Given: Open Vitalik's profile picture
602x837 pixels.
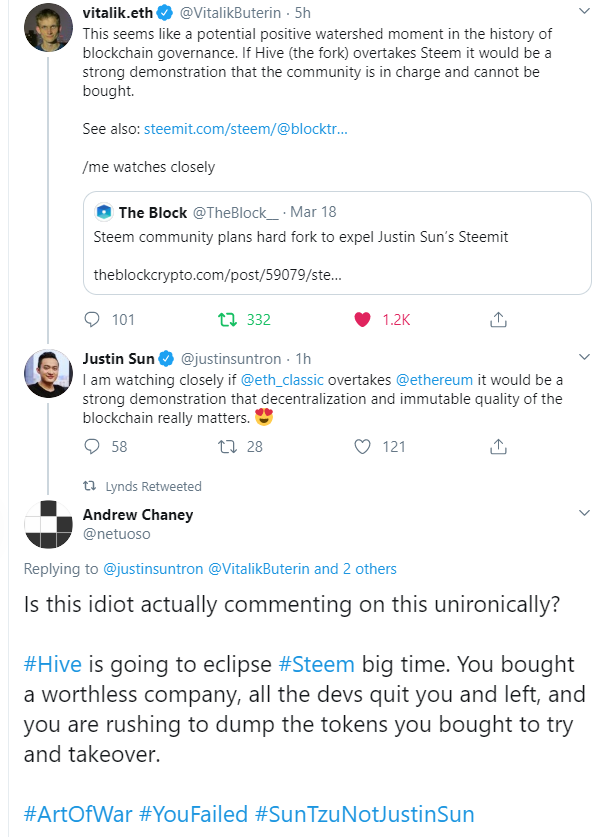Looking at the screenshot, I should [48, 25].
